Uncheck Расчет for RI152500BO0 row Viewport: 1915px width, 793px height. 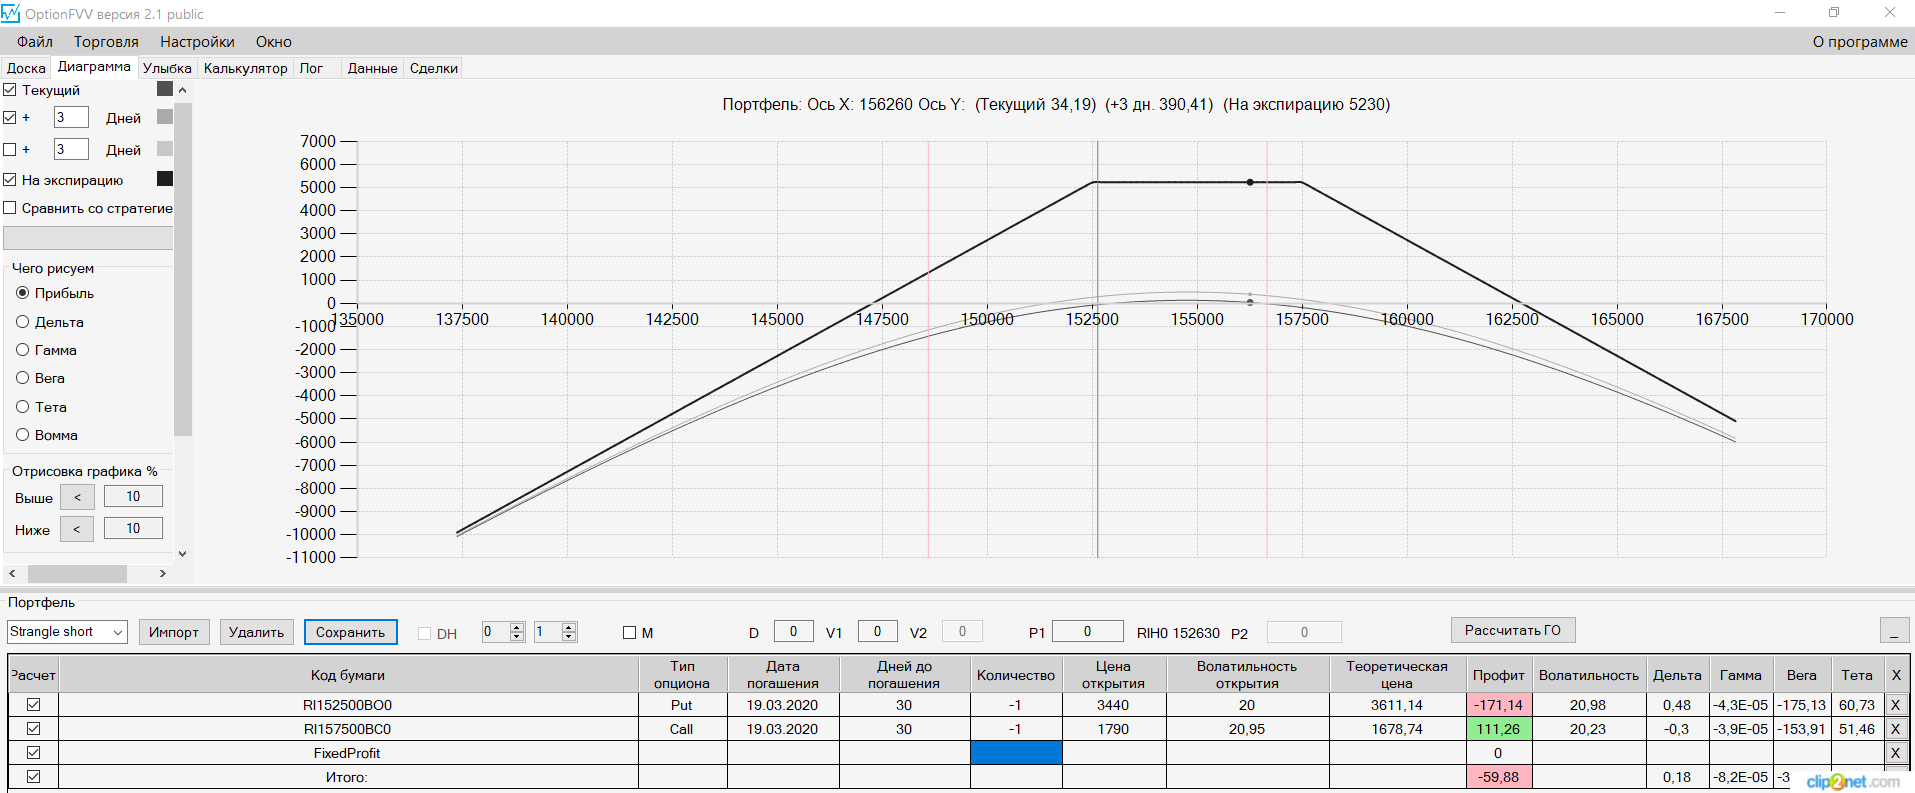pos(33,705)
